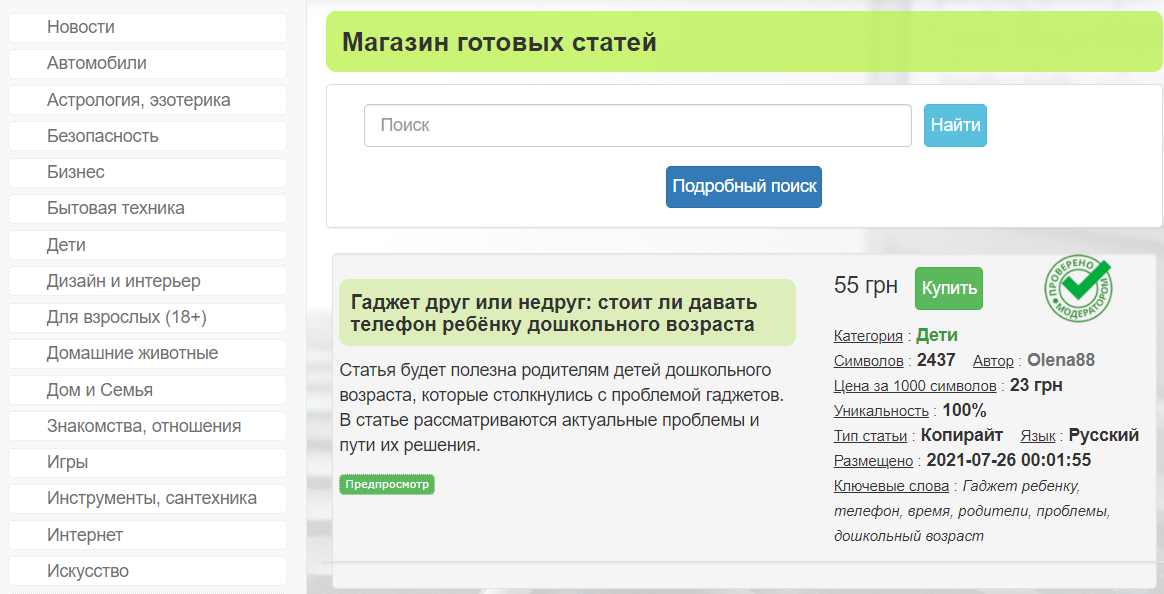Click the Купить button to purchase the article
The width and height of the screenshot is (1164, 594).
click(x=949, y=288)
